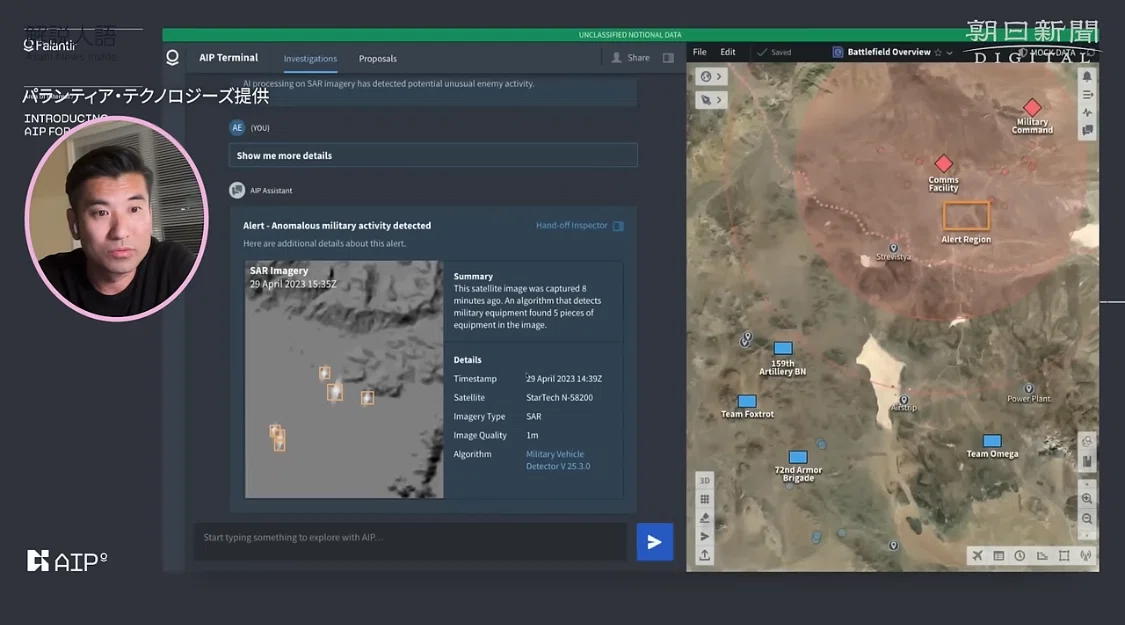Toggle the map grid overlay
This screenshot has height=625, width=1125.
(x=705, y=499)
